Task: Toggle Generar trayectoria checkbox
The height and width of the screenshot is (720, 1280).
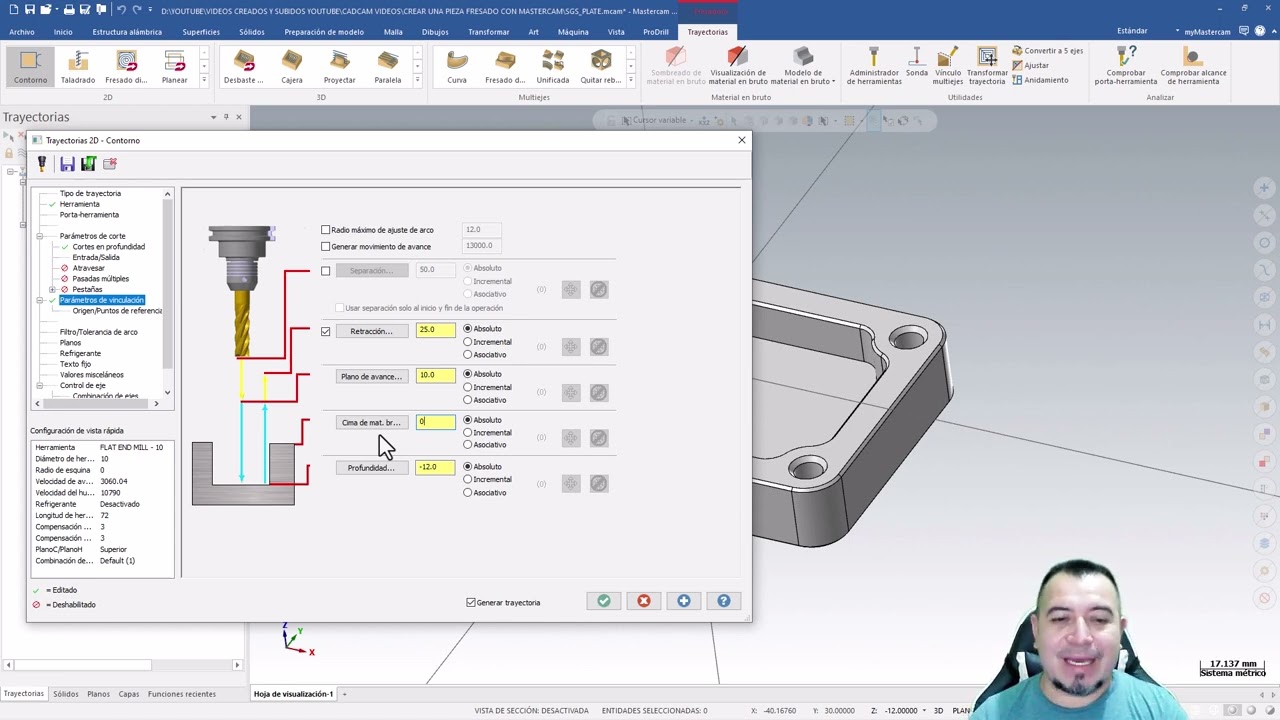Action: click(x=470, y=602)
